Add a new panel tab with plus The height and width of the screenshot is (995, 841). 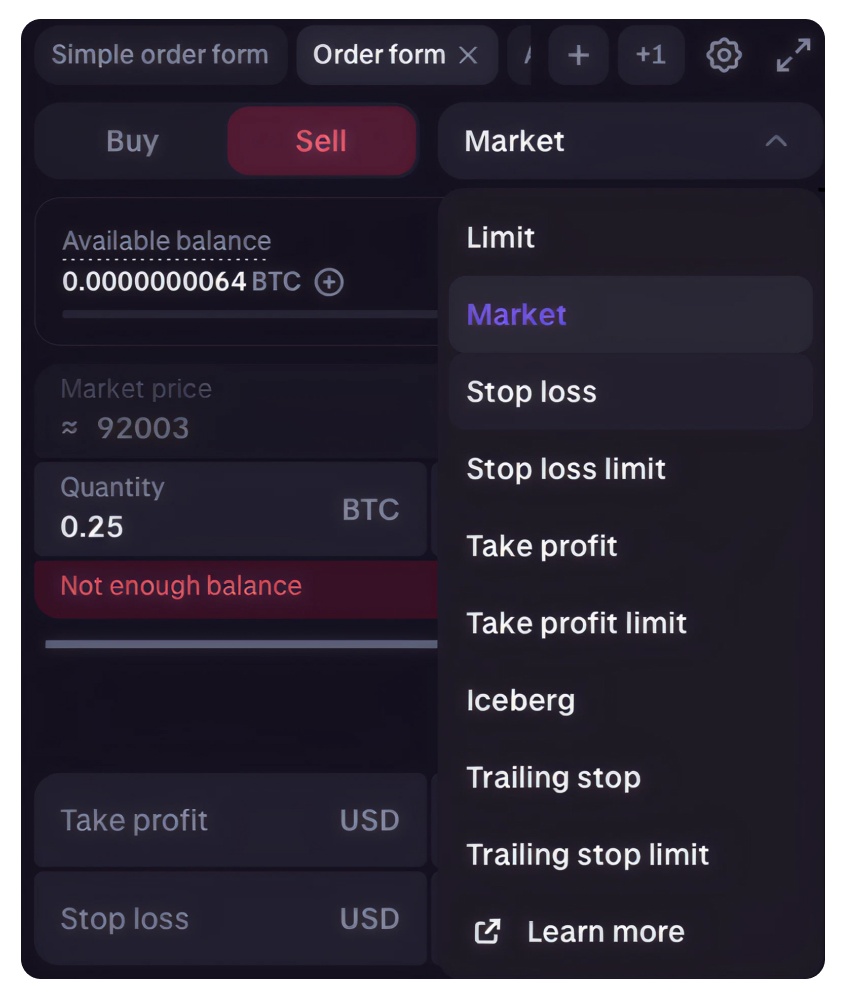[x=578, y=55]
